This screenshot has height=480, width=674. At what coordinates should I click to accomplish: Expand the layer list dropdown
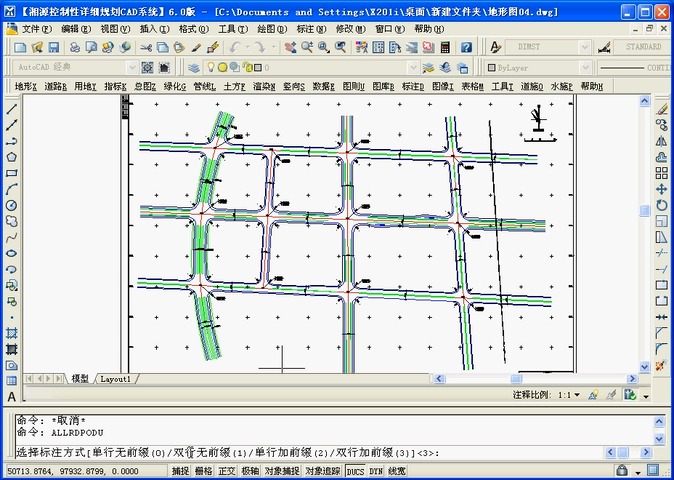(413, 67)
